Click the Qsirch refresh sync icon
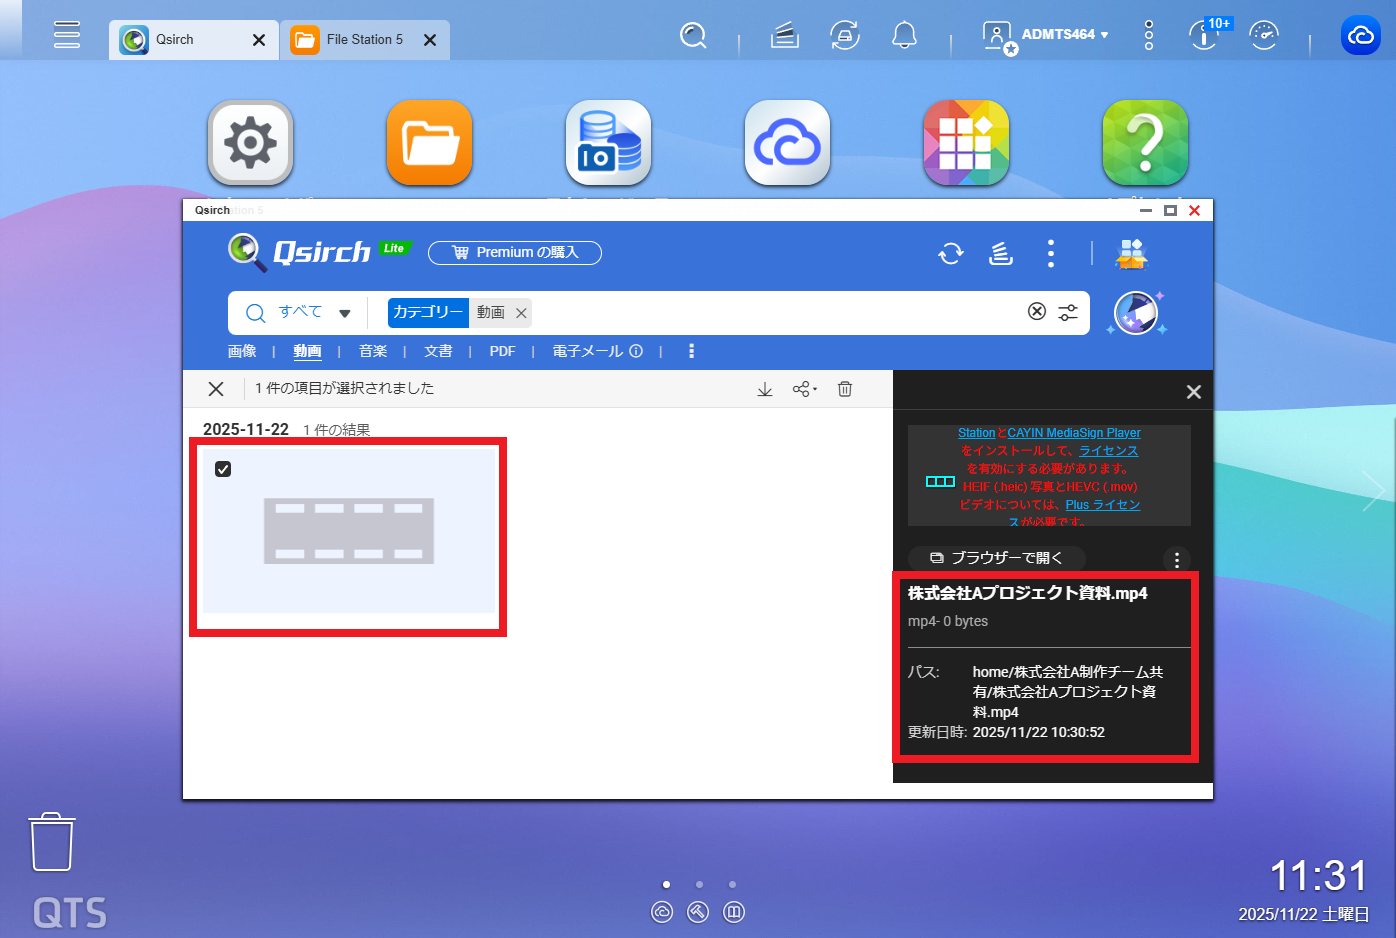Viewport: 1396px width, 938px height. tap(951, 253)
